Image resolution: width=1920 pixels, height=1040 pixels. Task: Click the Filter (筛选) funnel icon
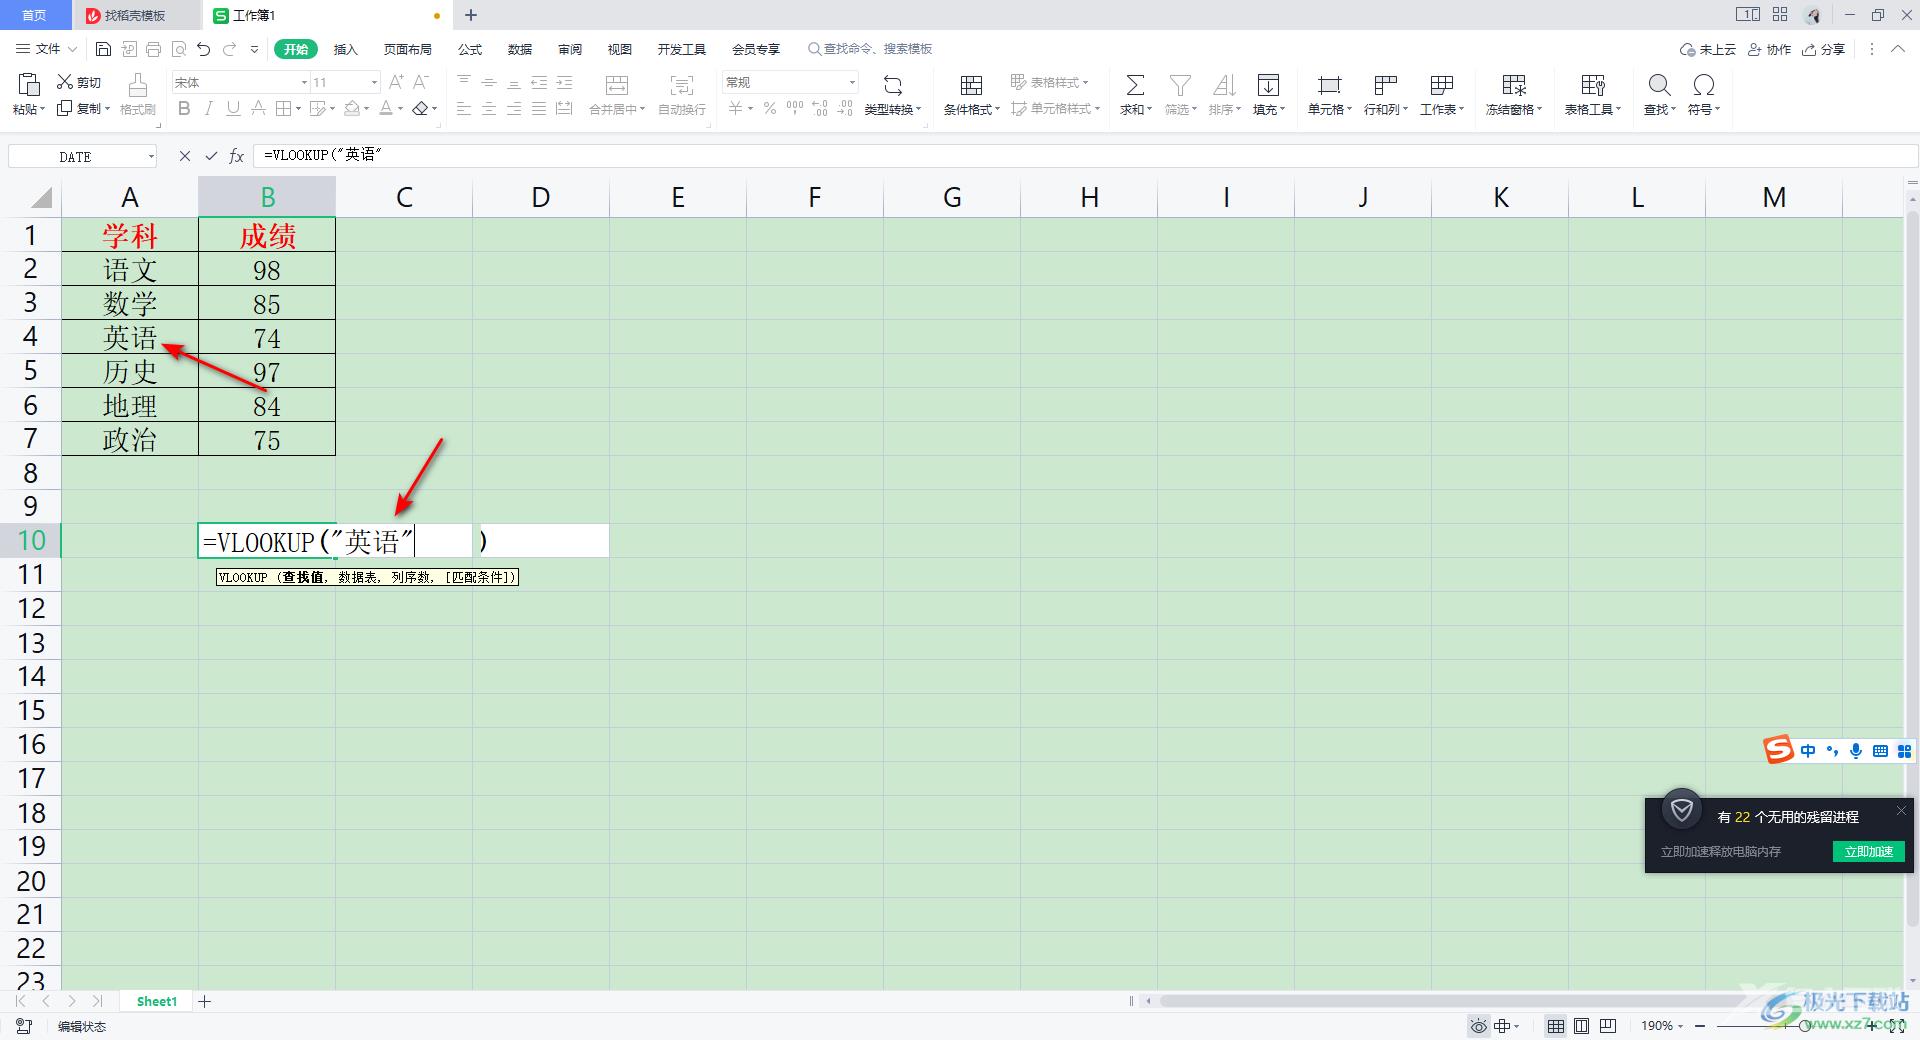click(x=1180, y=85)
